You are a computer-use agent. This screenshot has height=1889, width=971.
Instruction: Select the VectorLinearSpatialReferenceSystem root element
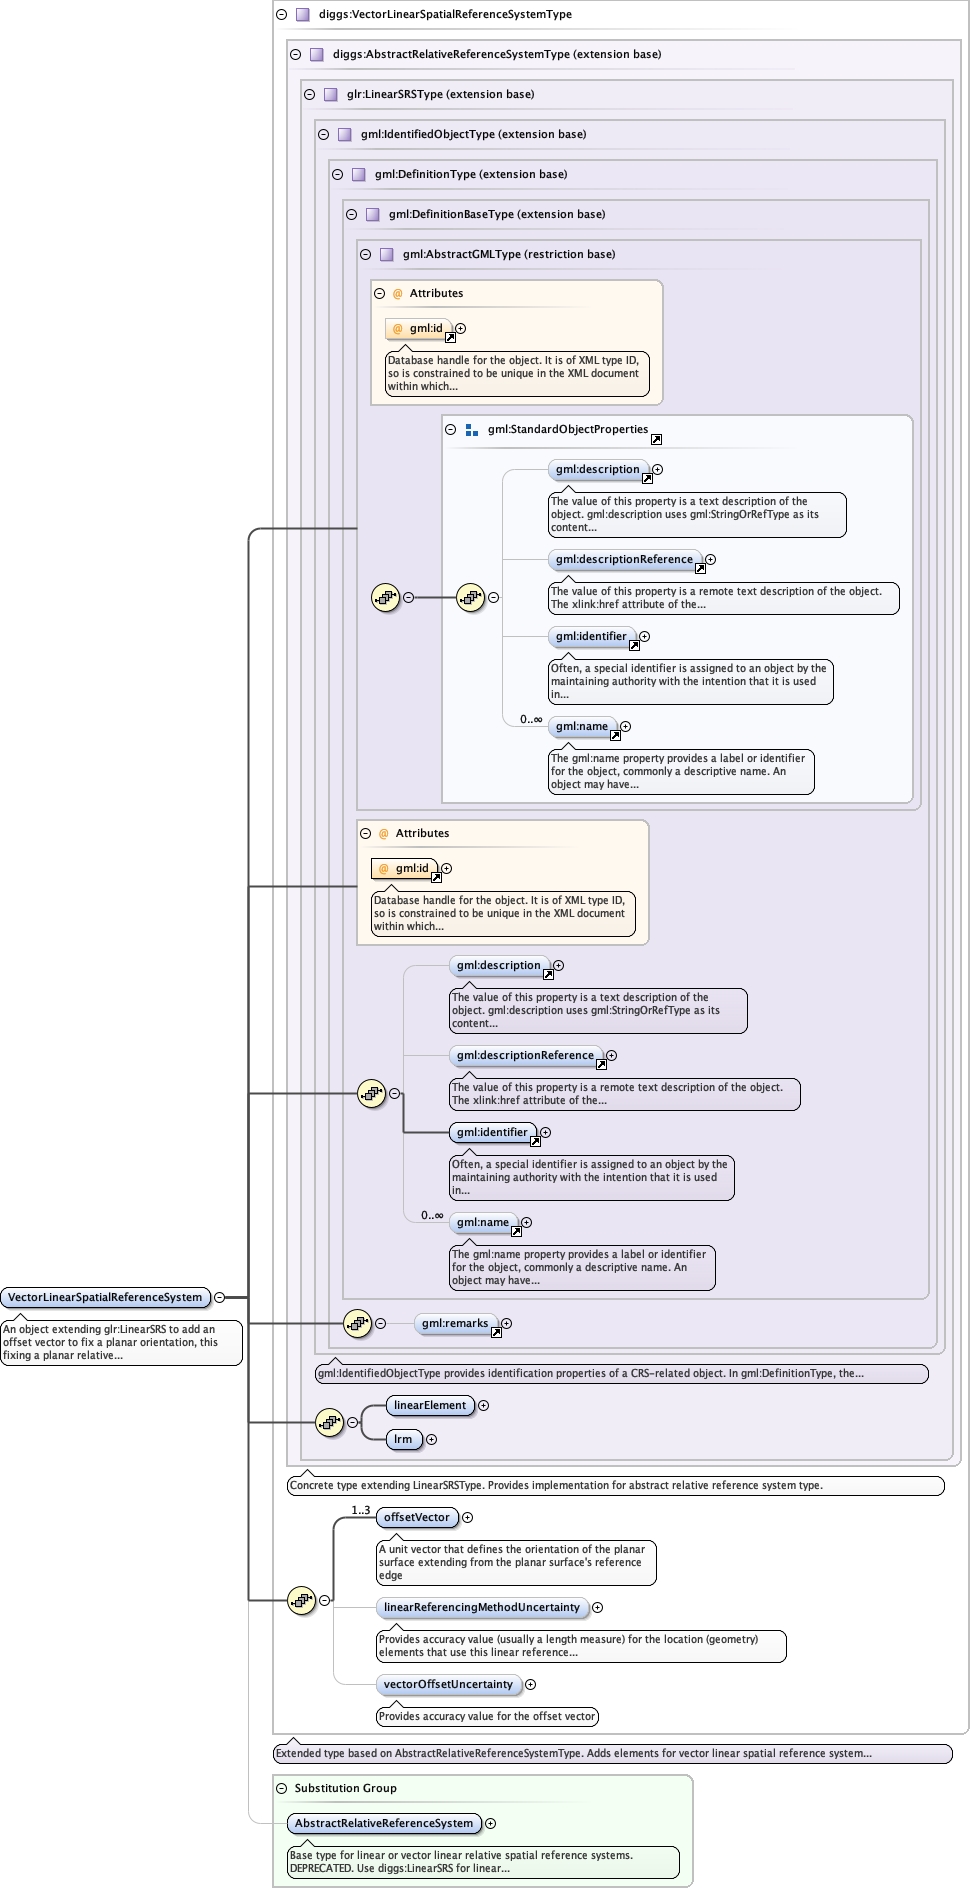pyautogui.click(x=105, y=1297)
